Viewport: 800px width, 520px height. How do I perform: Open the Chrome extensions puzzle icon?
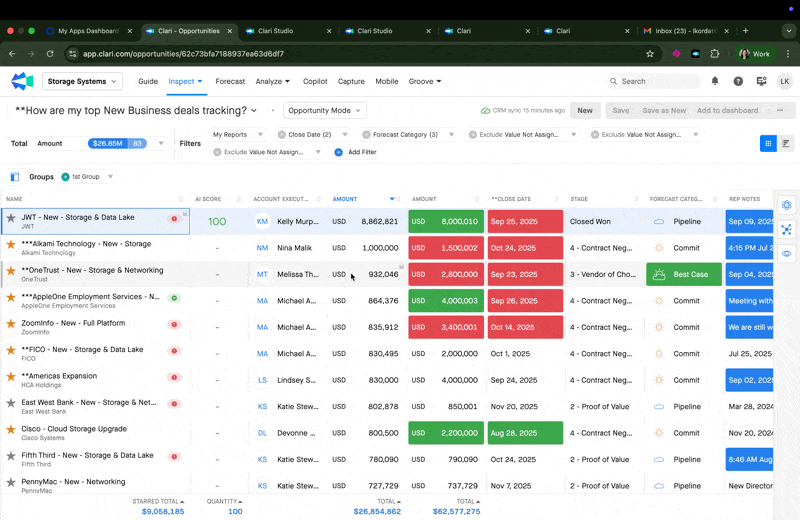pos(715,54)
